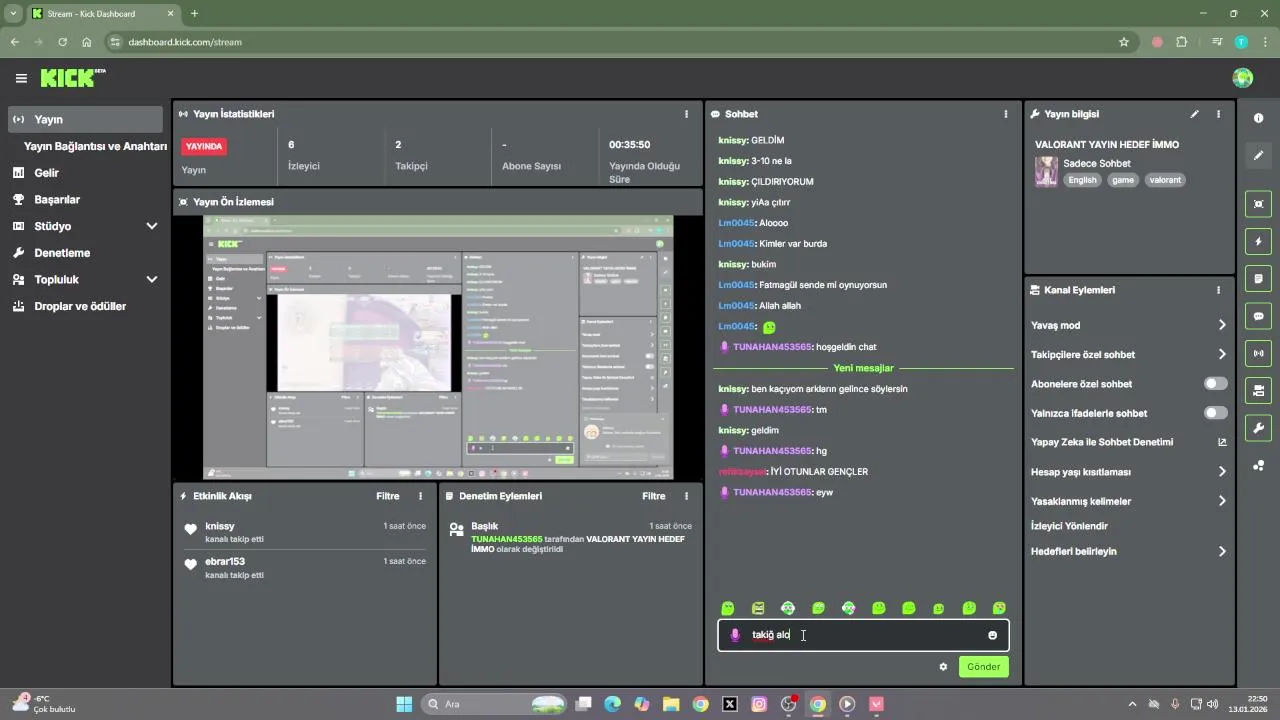
Task: Click knissy in Etkinlik Akışı
Action: pyautogui.click(x=220, y=526)
